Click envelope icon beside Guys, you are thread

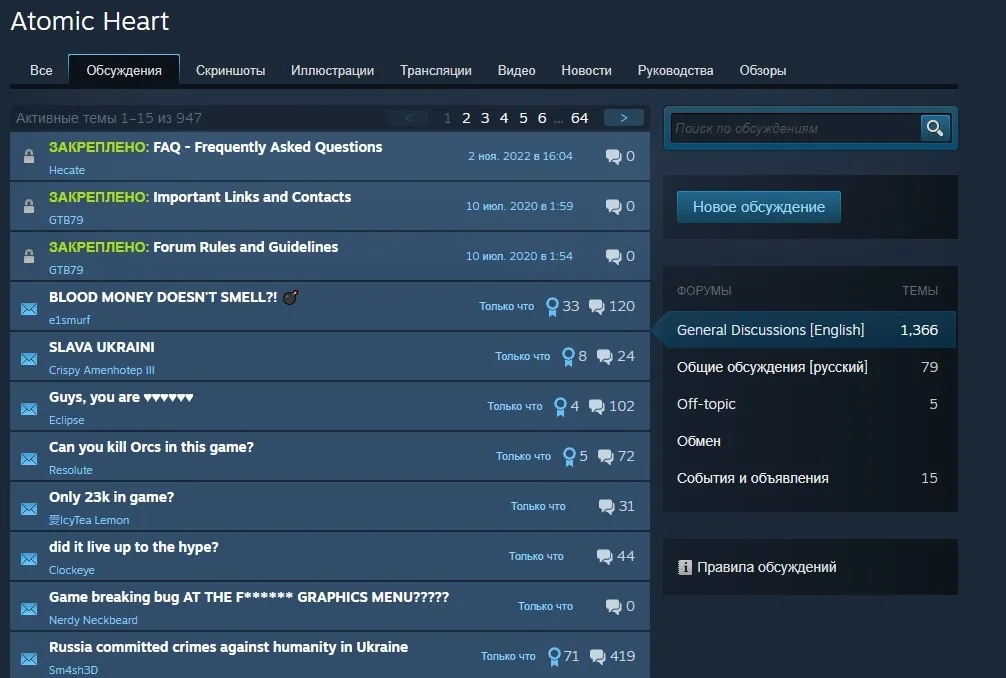29,409
